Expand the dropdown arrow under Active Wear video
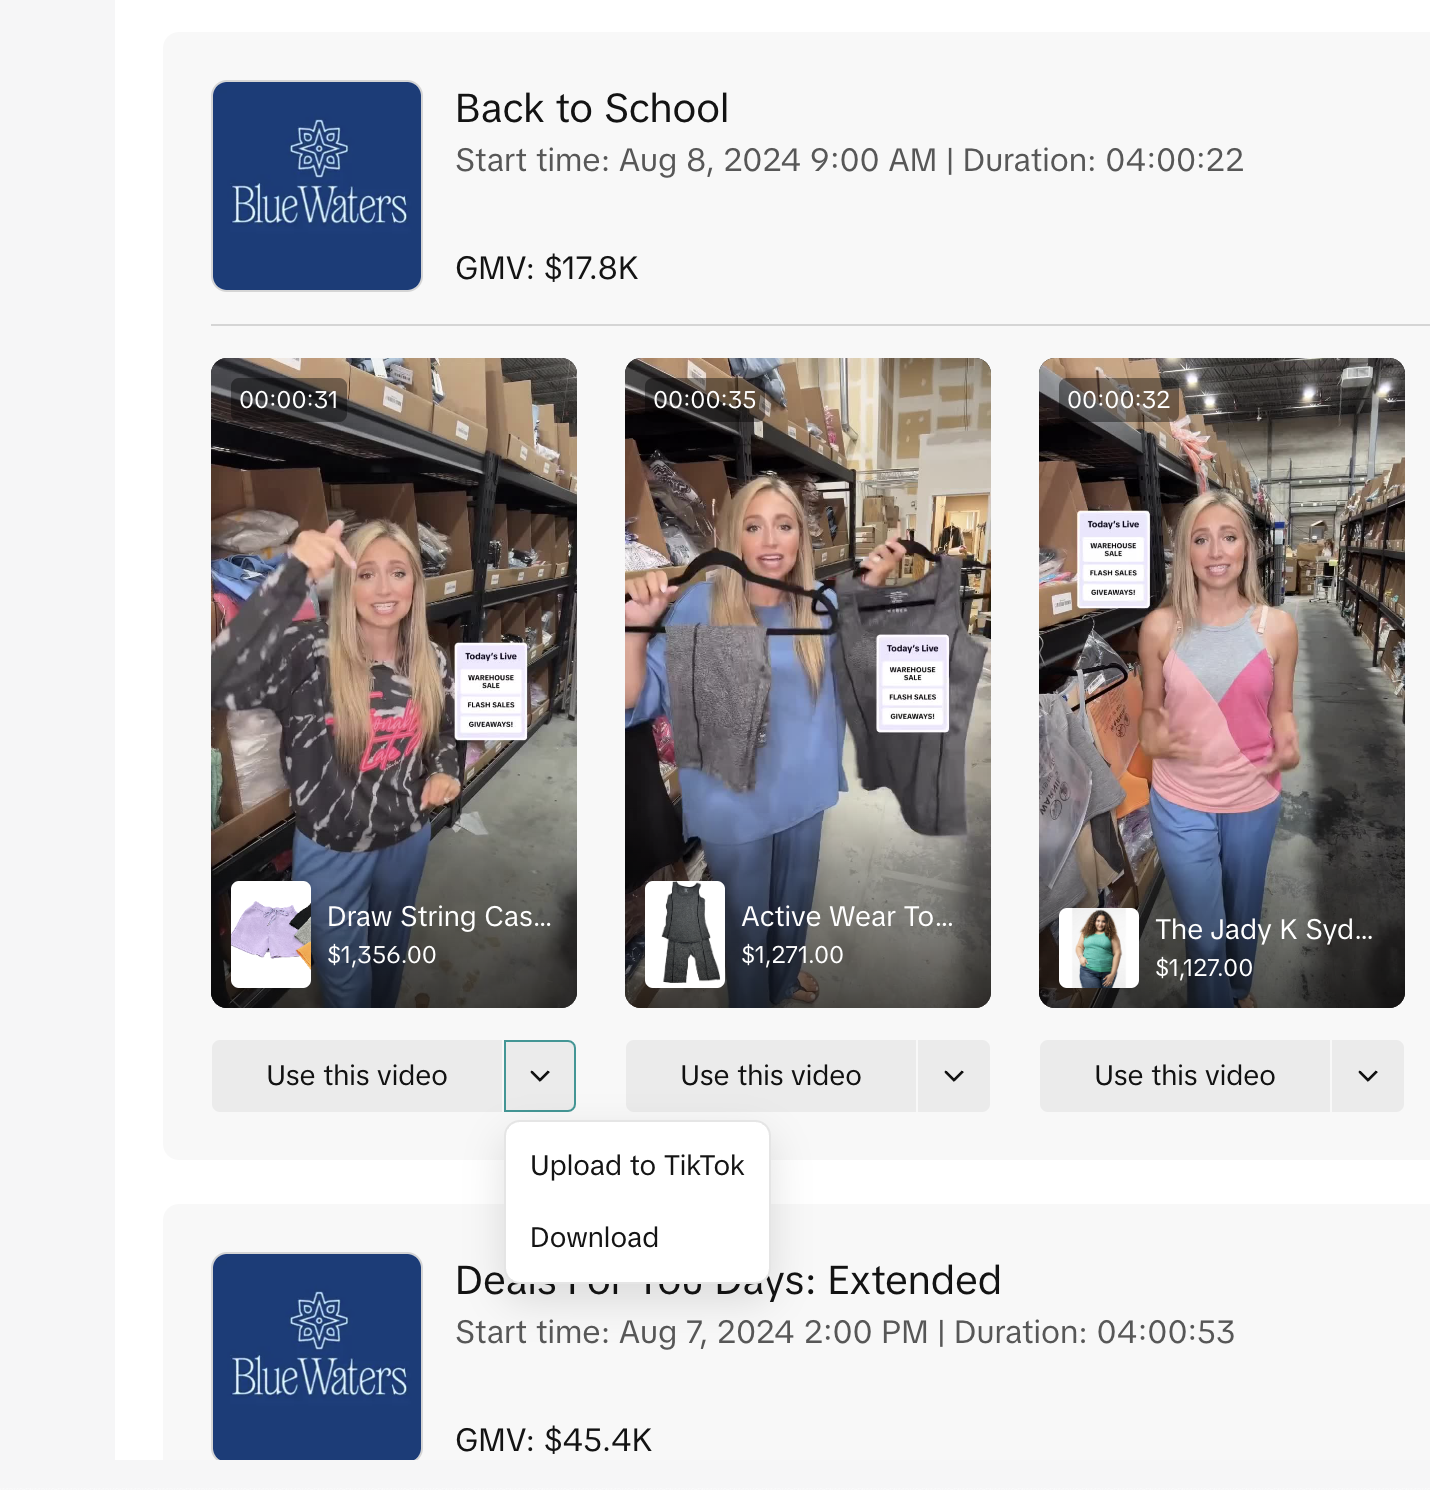Viewport: 1430px width, 1490px height. 954,1076
